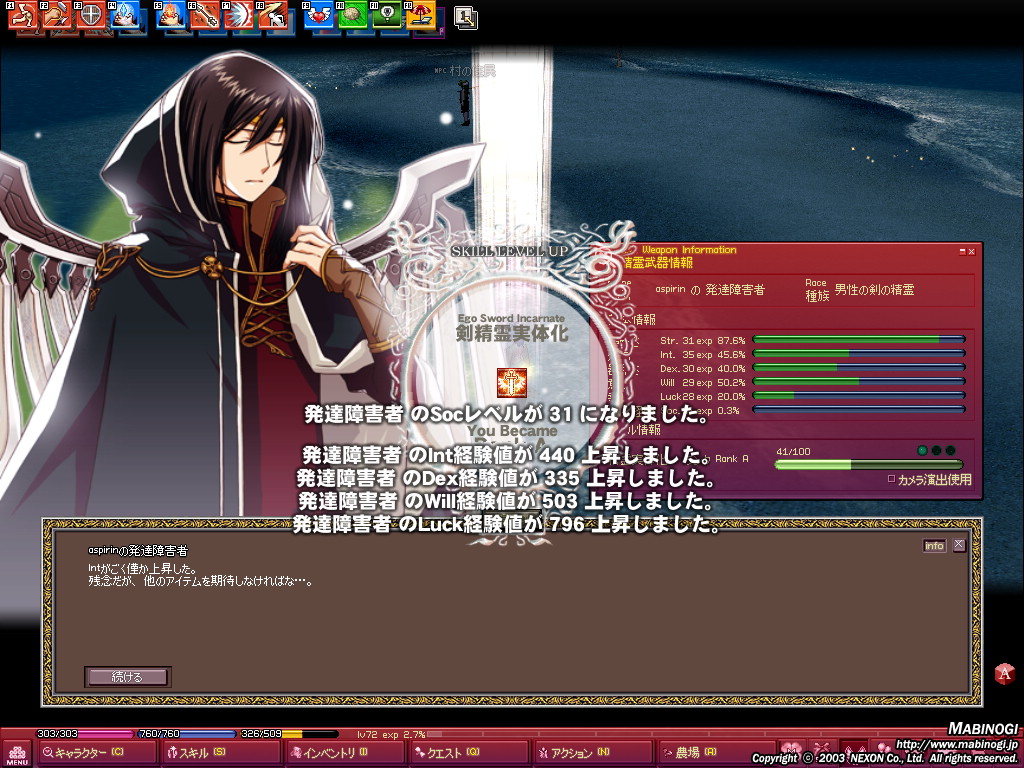Activate the F1 combat skill icon

click(22, 15)
